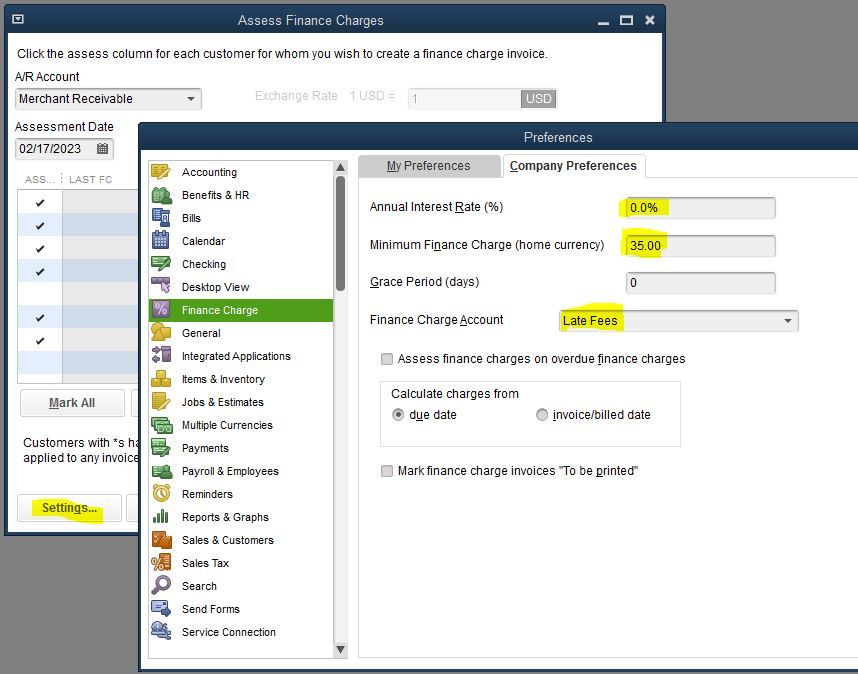Click the Exchange Rate value field
The height and width of the screenshot is (674, 858).
464,99
